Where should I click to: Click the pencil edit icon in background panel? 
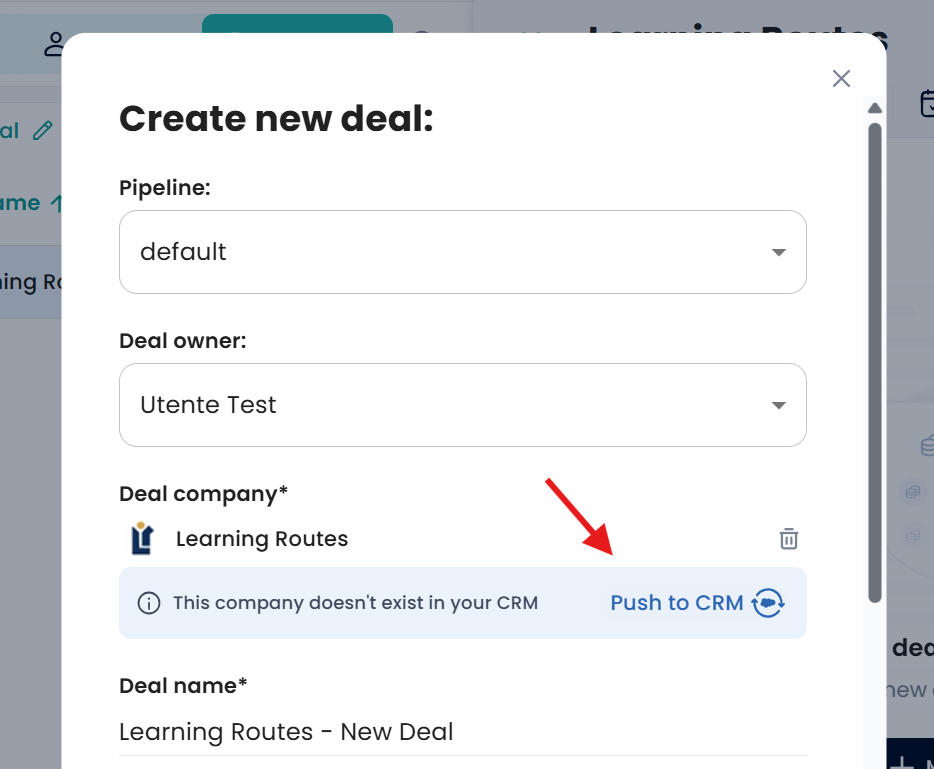(42, 130)
